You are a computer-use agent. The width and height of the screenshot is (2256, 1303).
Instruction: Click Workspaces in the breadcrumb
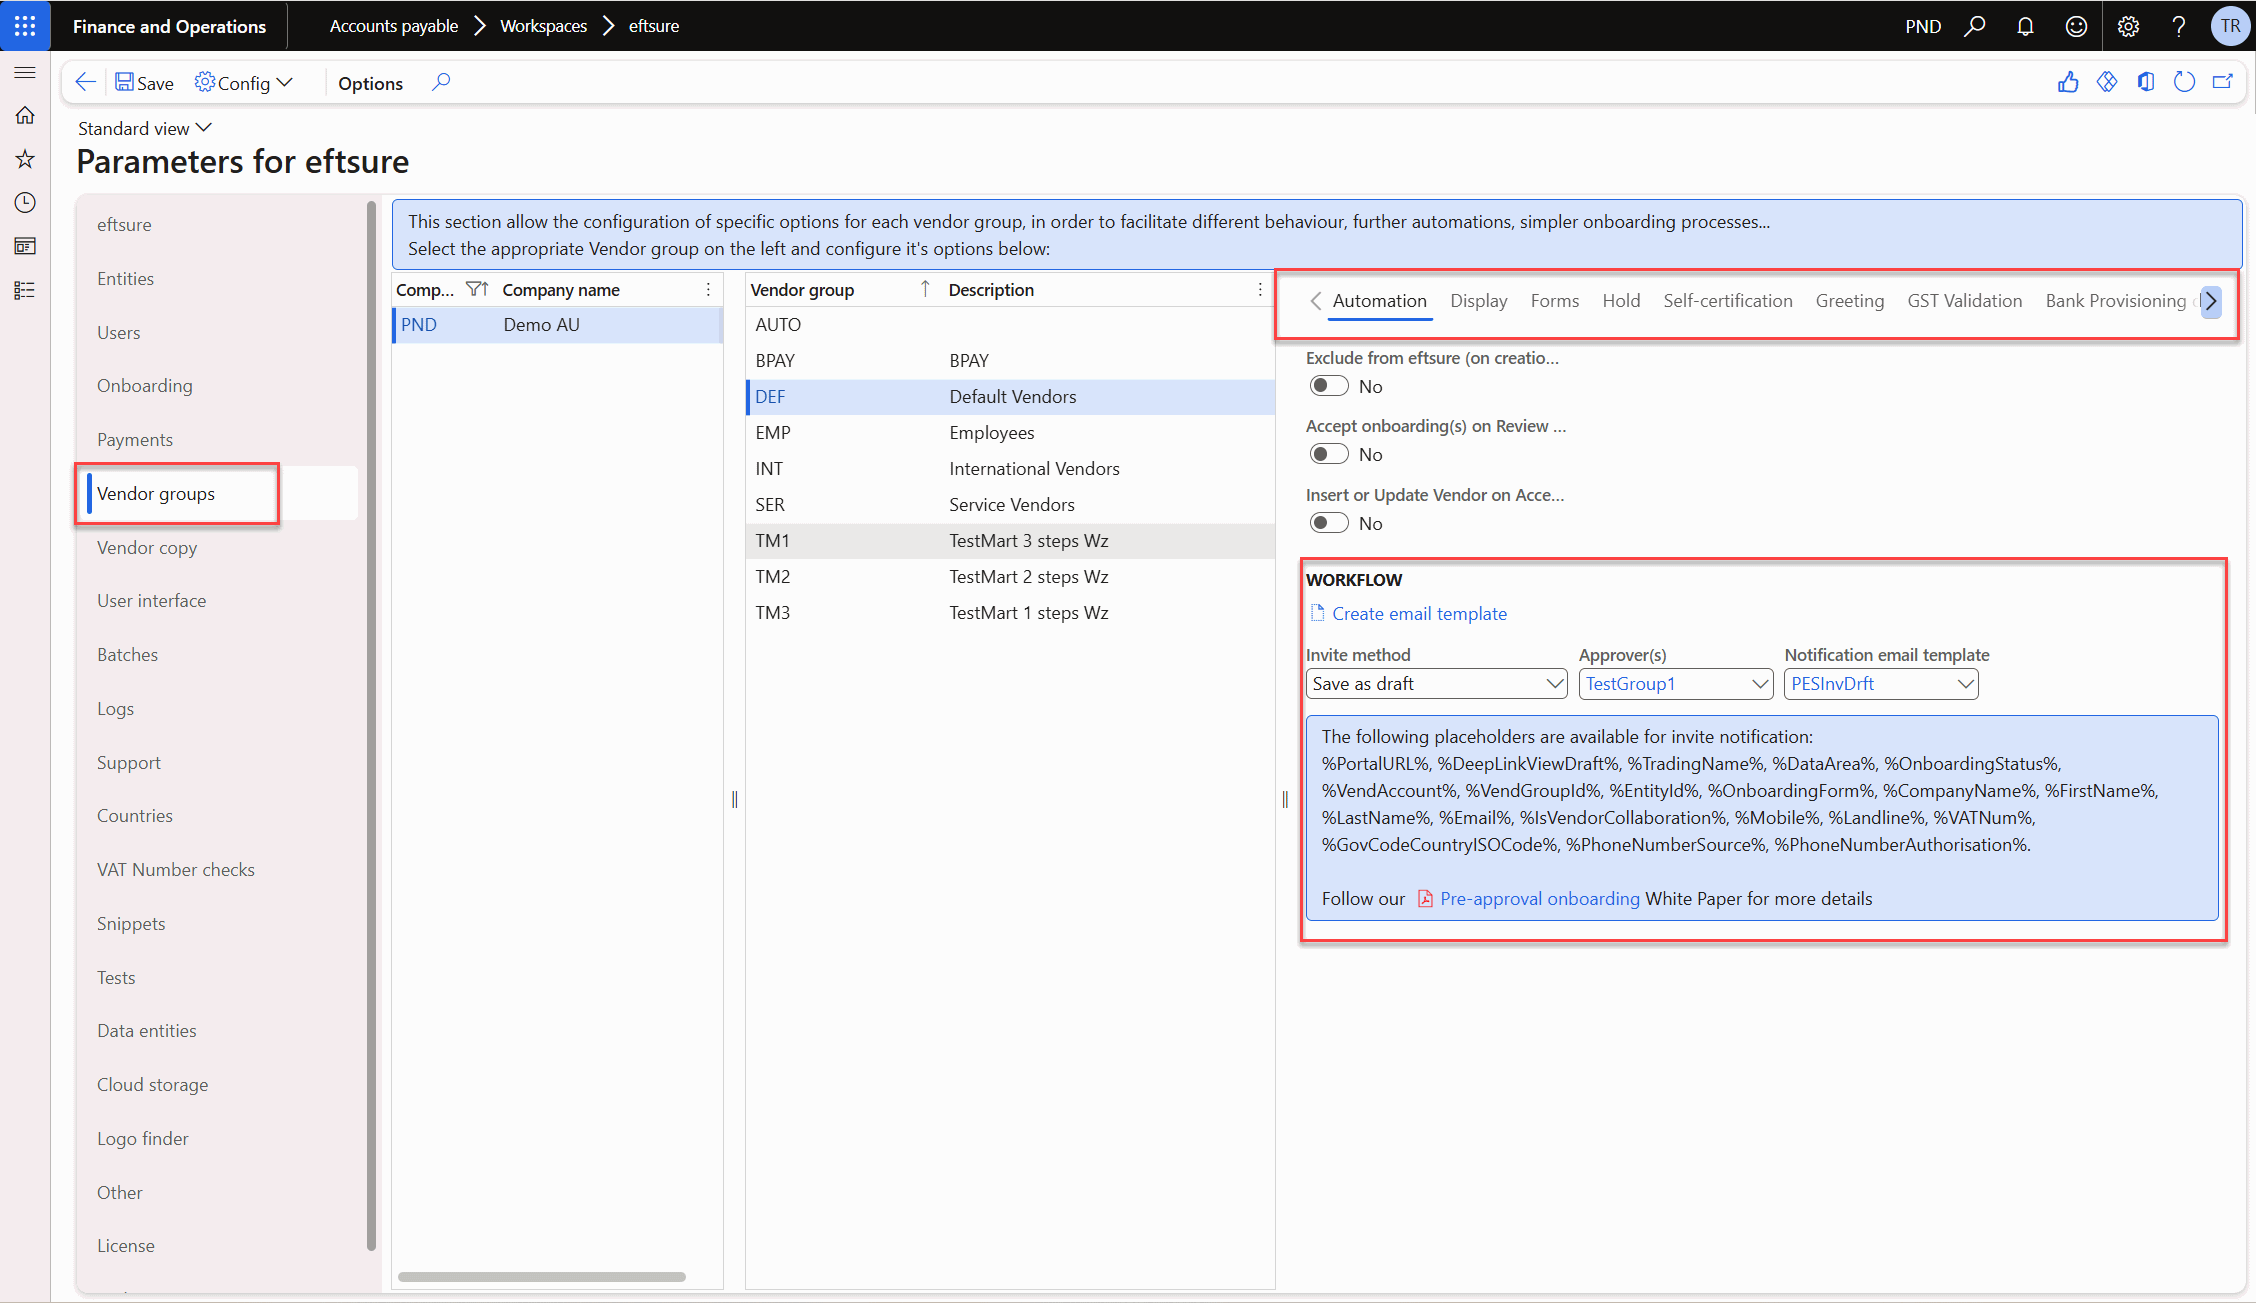tap(543, 26)
